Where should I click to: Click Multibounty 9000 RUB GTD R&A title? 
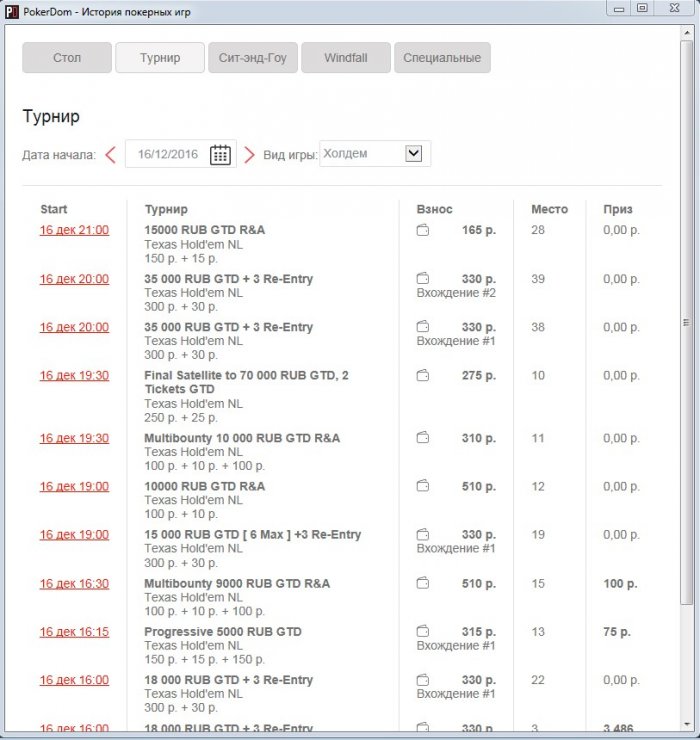pos(237,583)
